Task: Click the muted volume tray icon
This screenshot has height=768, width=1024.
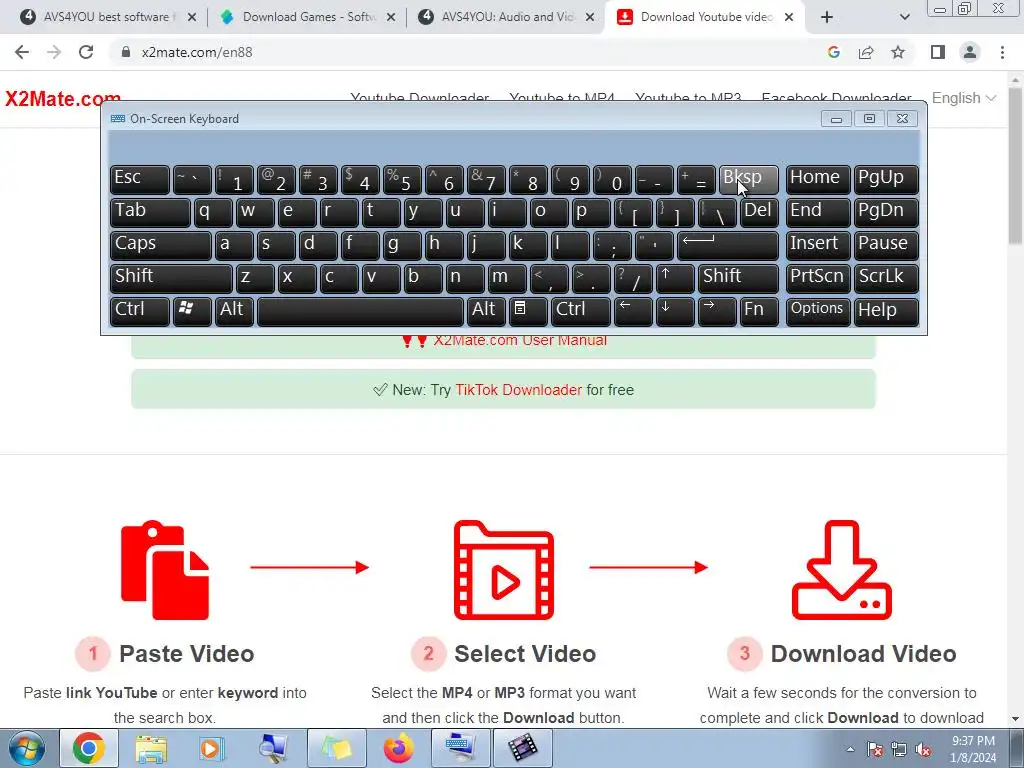Action: (x=923, y=750)
